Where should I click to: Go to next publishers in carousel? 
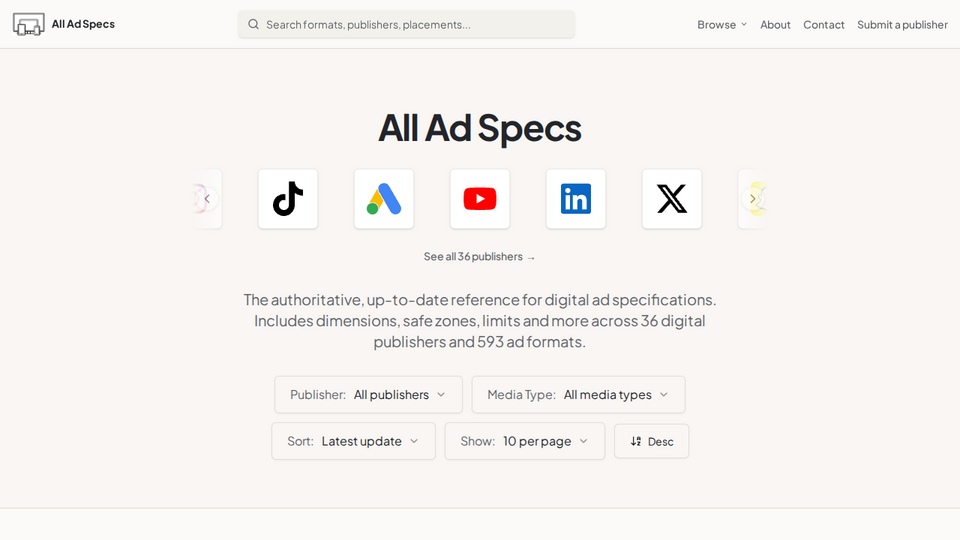pyautogui.click(x=752, y=199)
